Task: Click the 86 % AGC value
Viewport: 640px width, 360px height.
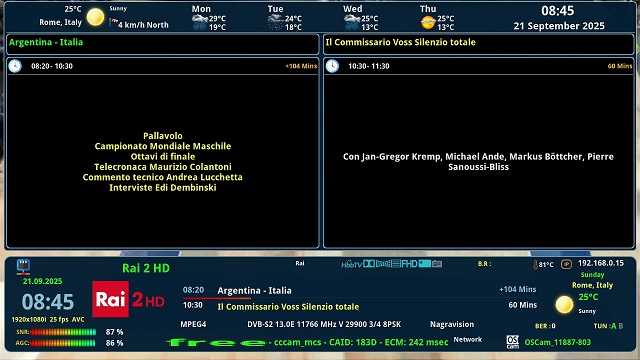Action: [114, 343]
